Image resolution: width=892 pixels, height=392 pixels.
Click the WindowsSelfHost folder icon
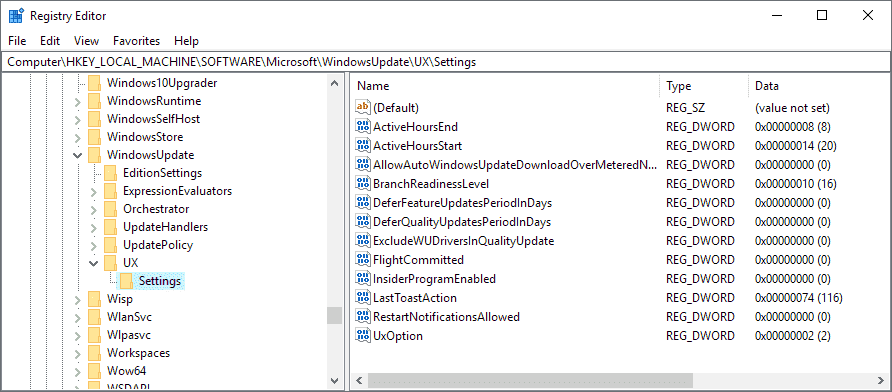tap(94, 119)
